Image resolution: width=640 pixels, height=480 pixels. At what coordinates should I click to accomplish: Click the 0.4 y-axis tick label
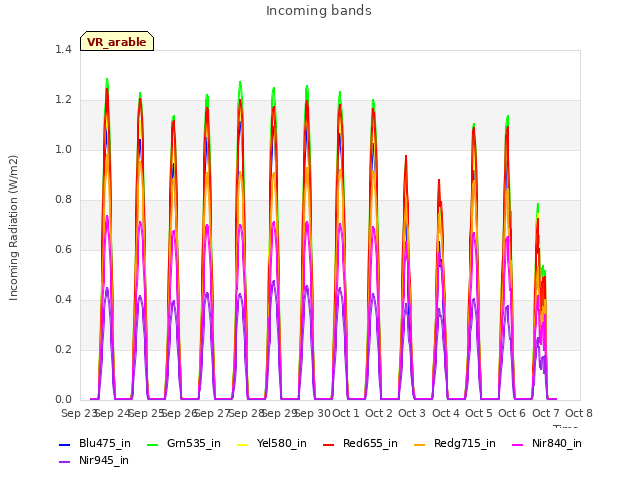[x=63, y=300]
